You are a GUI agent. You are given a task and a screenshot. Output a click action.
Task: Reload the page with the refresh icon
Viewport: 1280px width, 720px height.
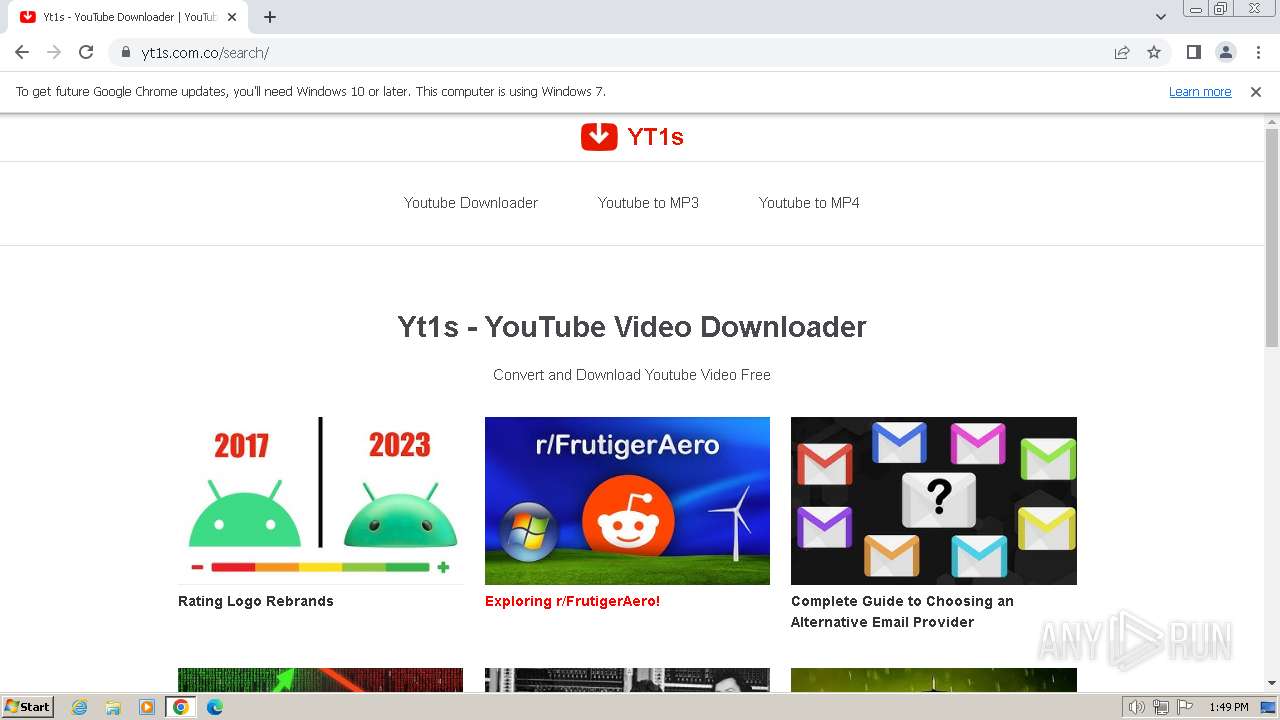coord(86,52)
